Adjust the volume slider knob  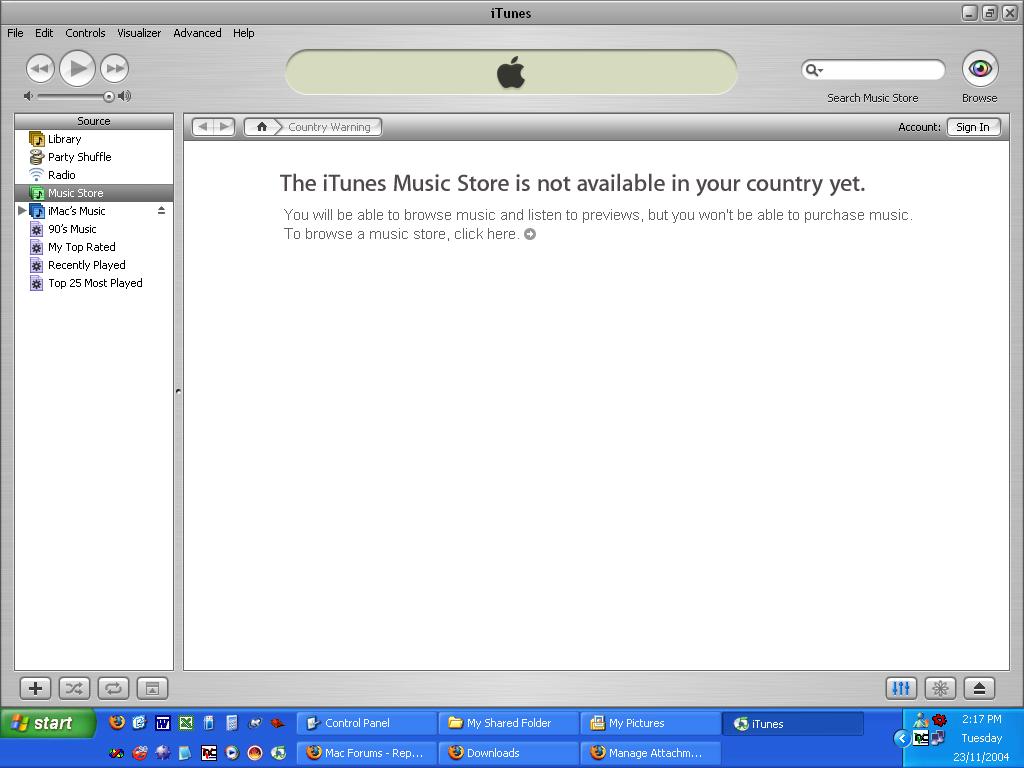[108, 97]
